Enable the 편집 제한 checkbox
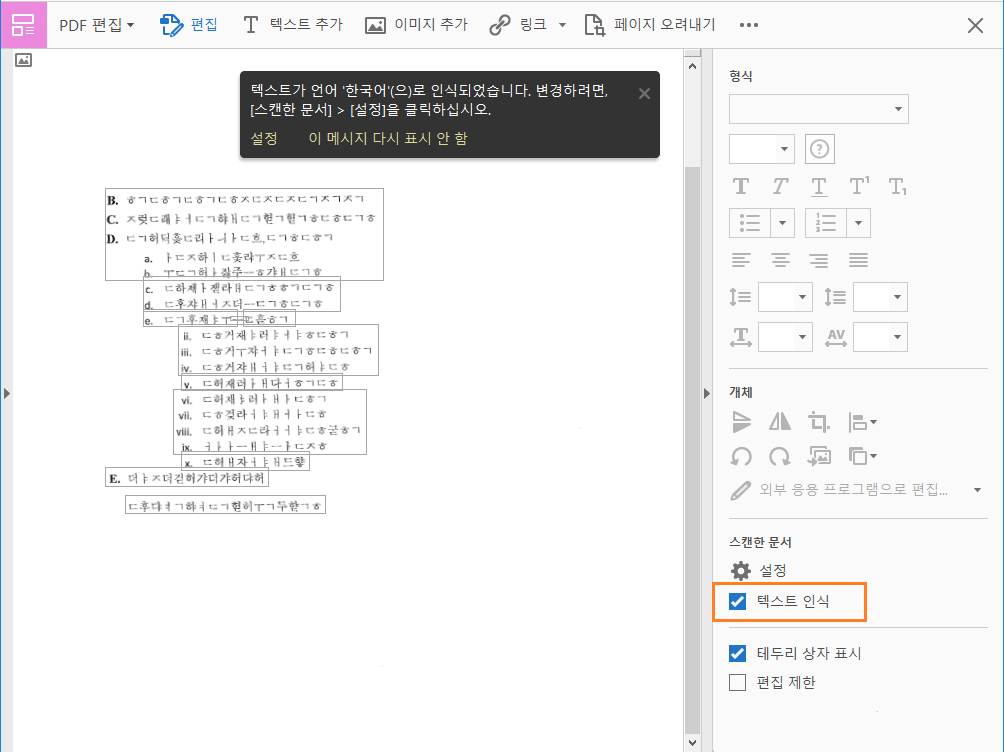 737,682
